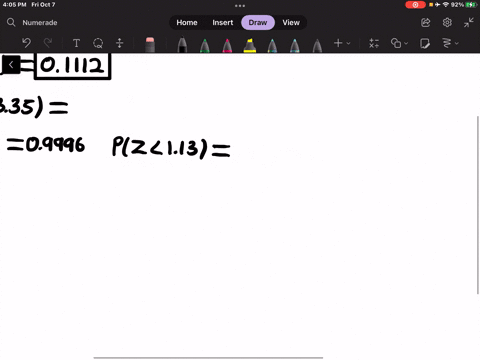480x360 pixels.
Task: Redo the last action
Action: [x=48, y=43]
